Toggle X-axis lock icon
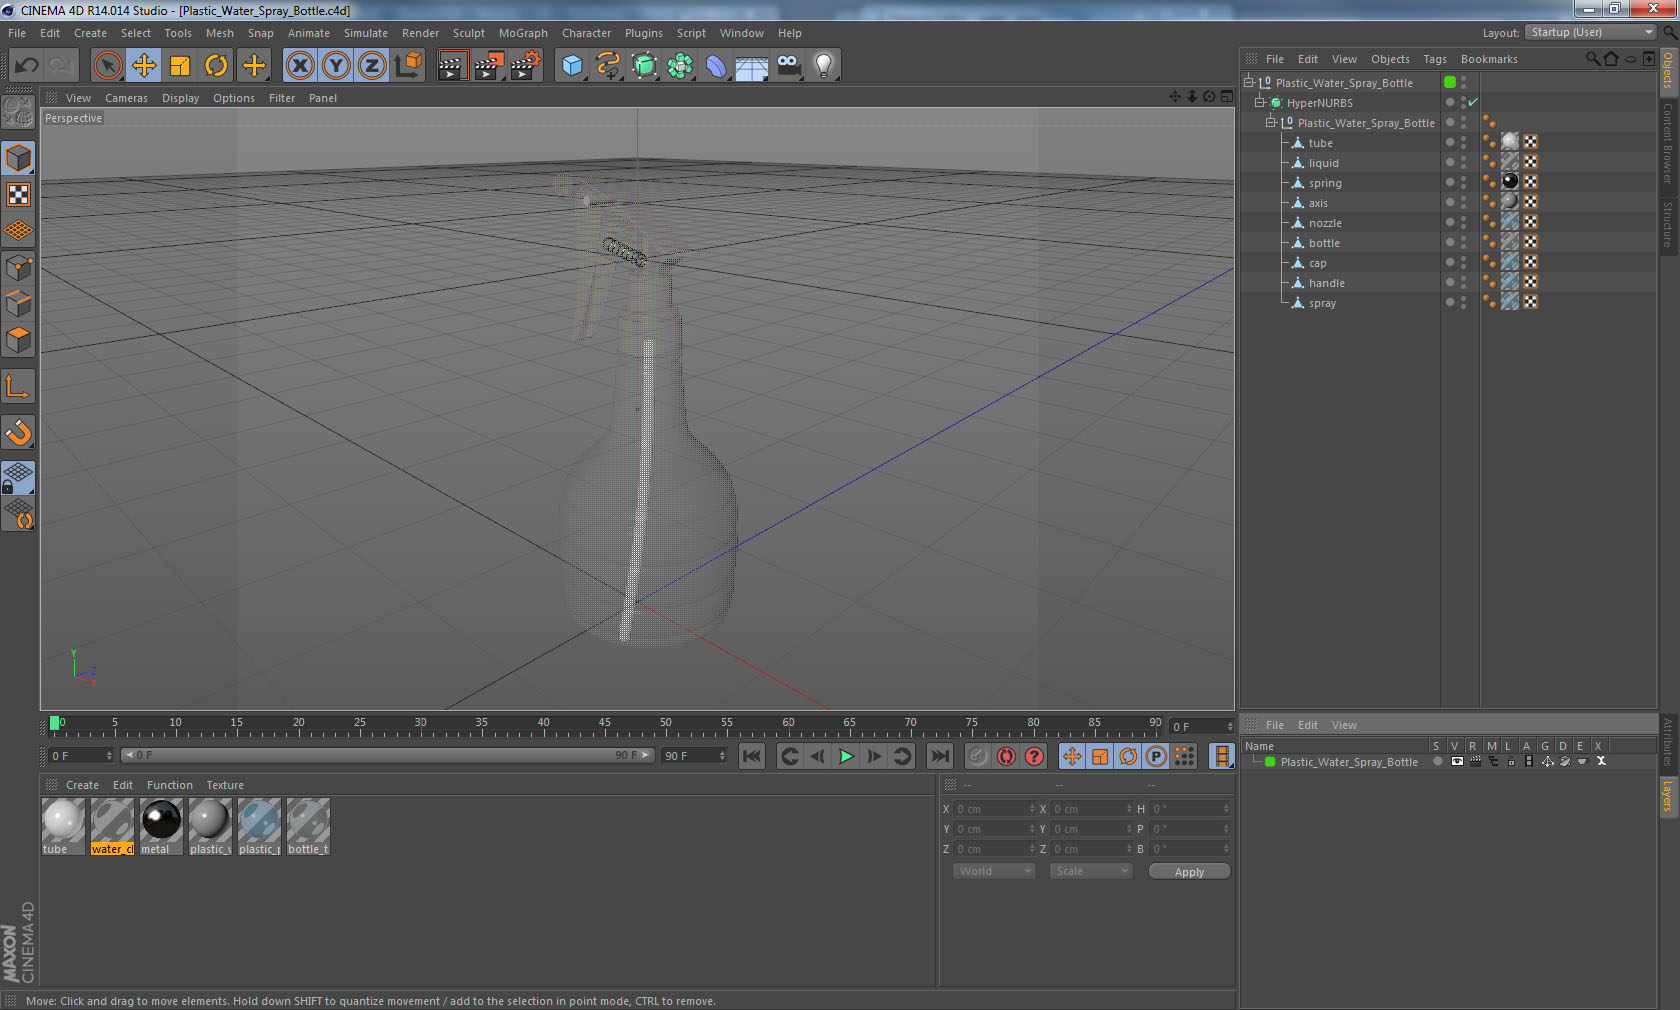 (299, 66)
